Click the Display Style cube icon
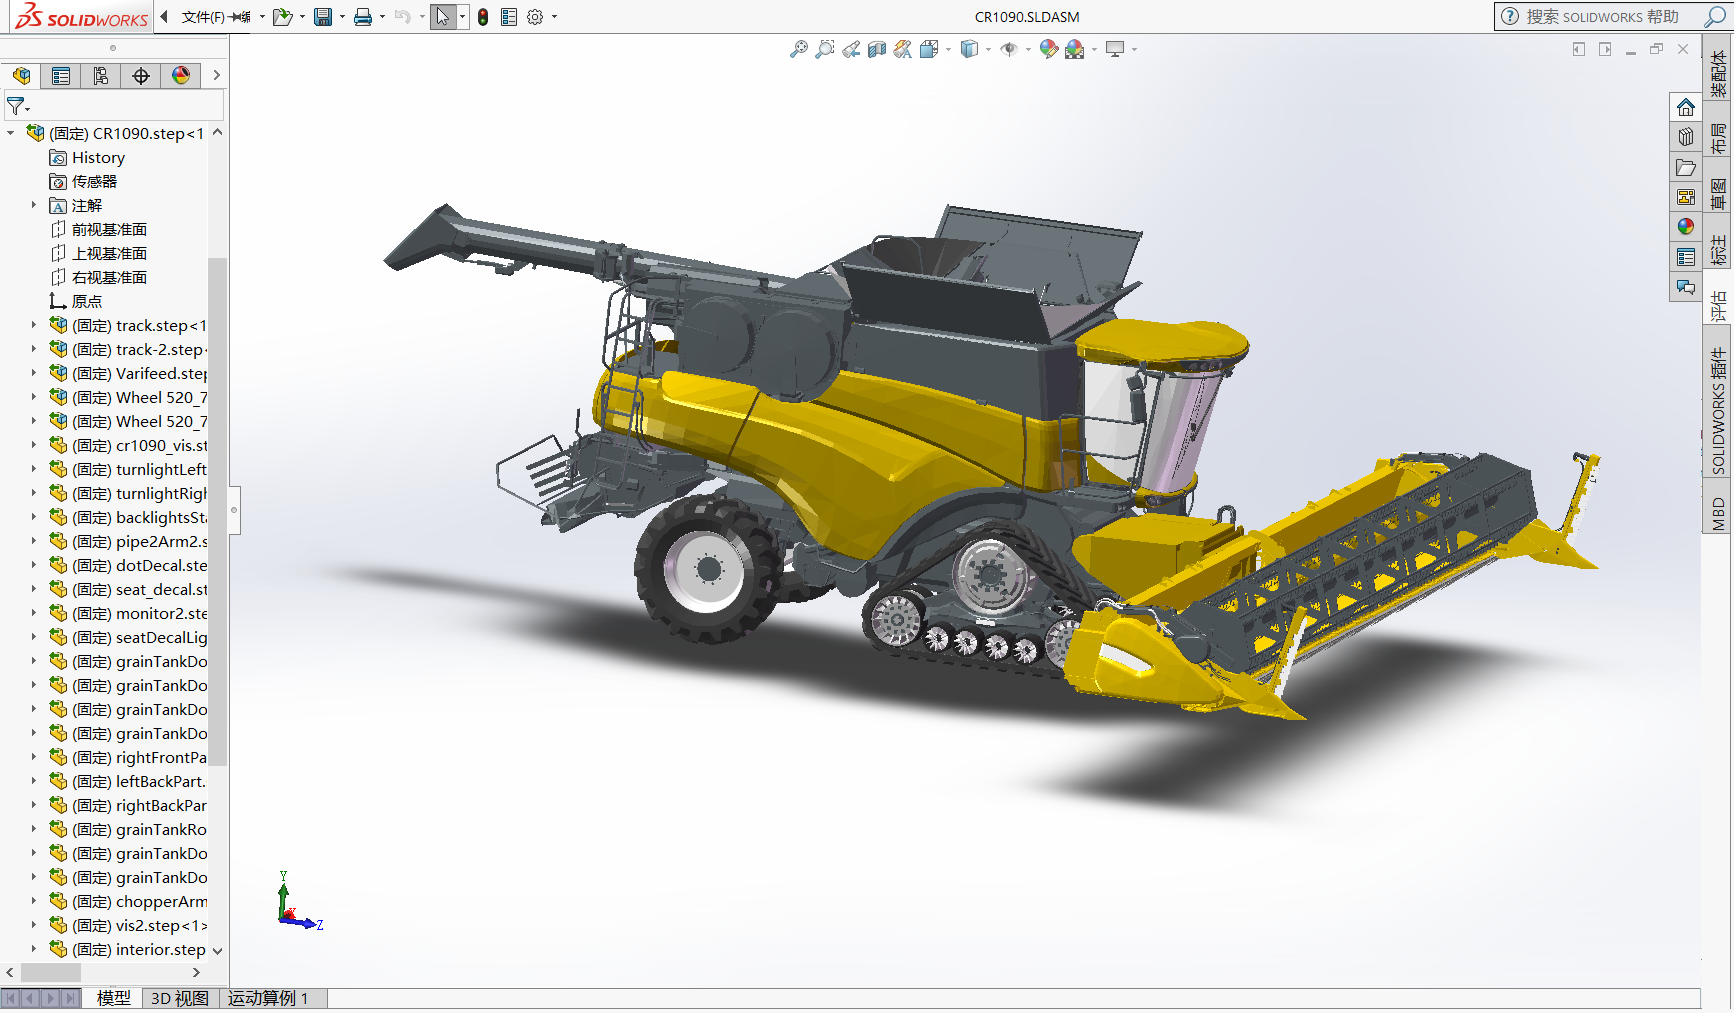1734x1013 pixels. tap(968, 49)
